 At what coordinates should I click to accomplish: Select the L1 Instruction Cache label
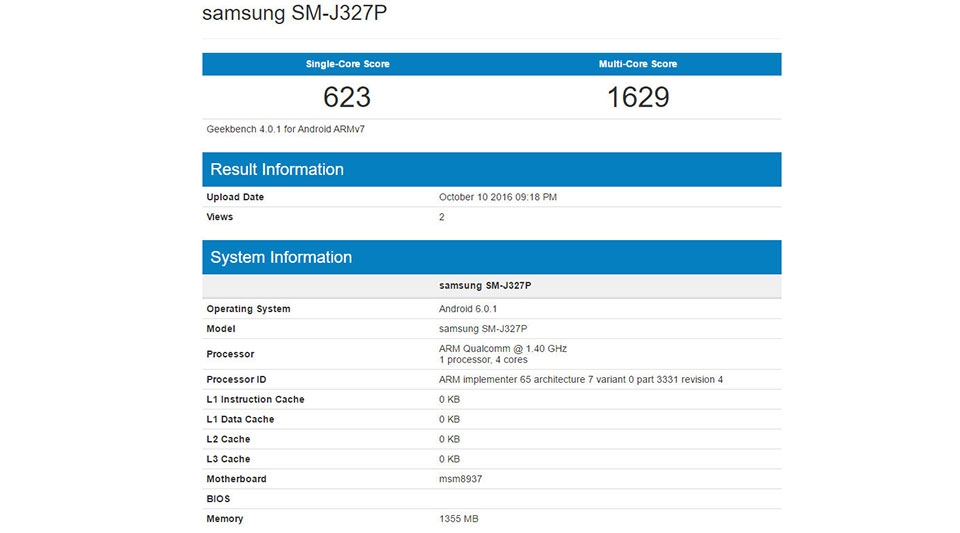coord(255,399)
